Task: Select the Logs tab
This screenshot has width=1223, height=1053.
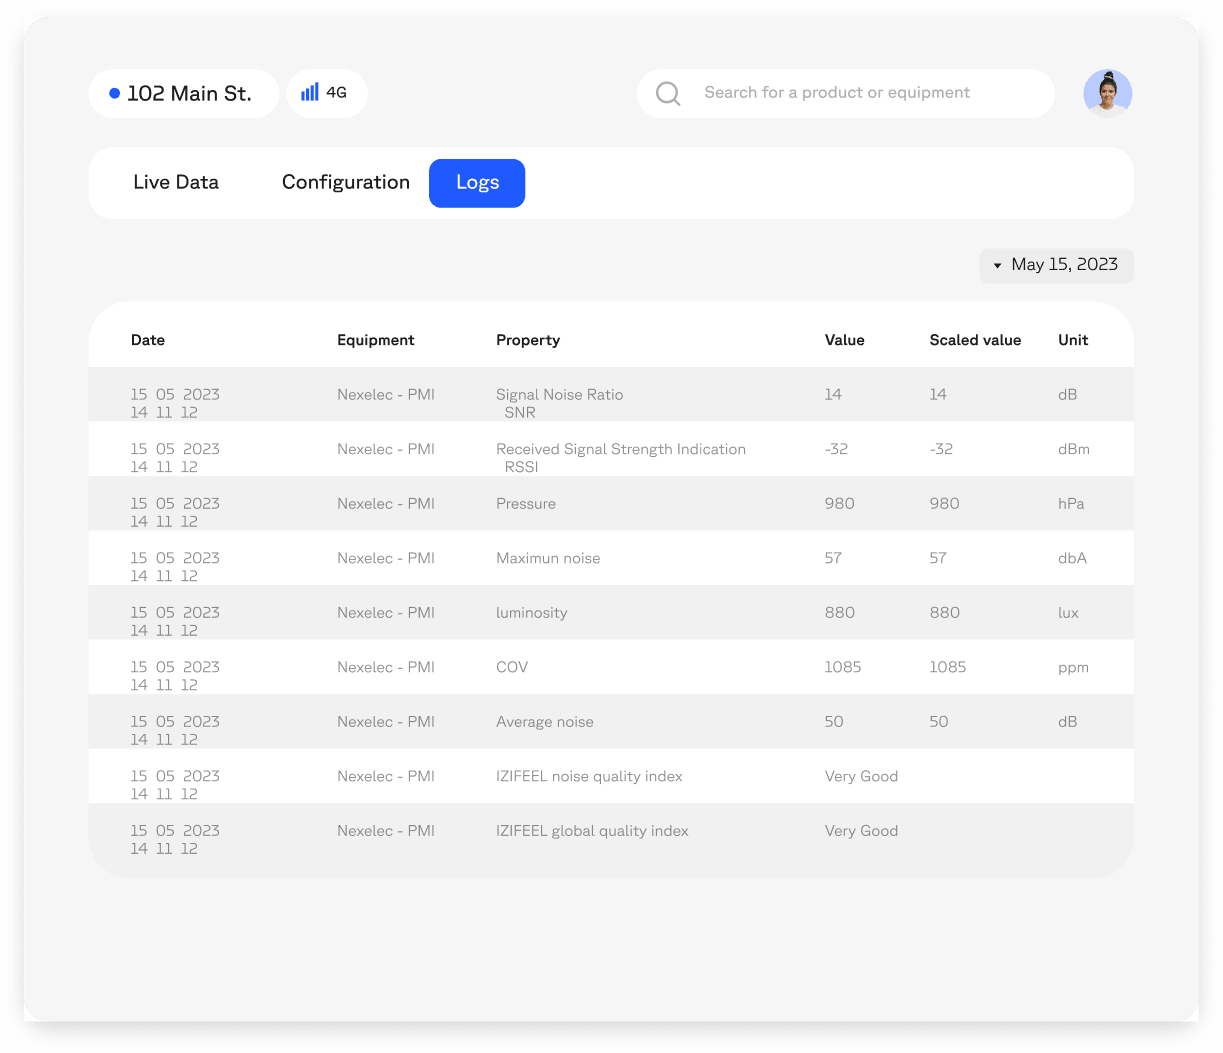Action: point(477,183)
